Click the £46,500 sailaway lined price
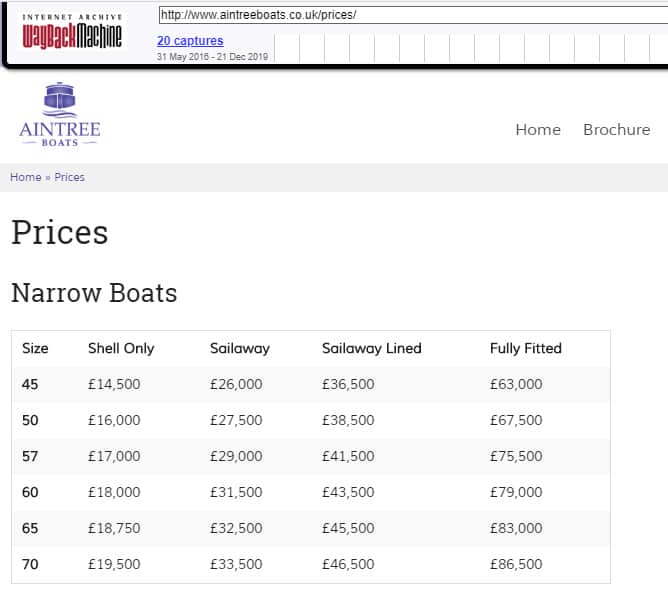 (x=348, y=564)
